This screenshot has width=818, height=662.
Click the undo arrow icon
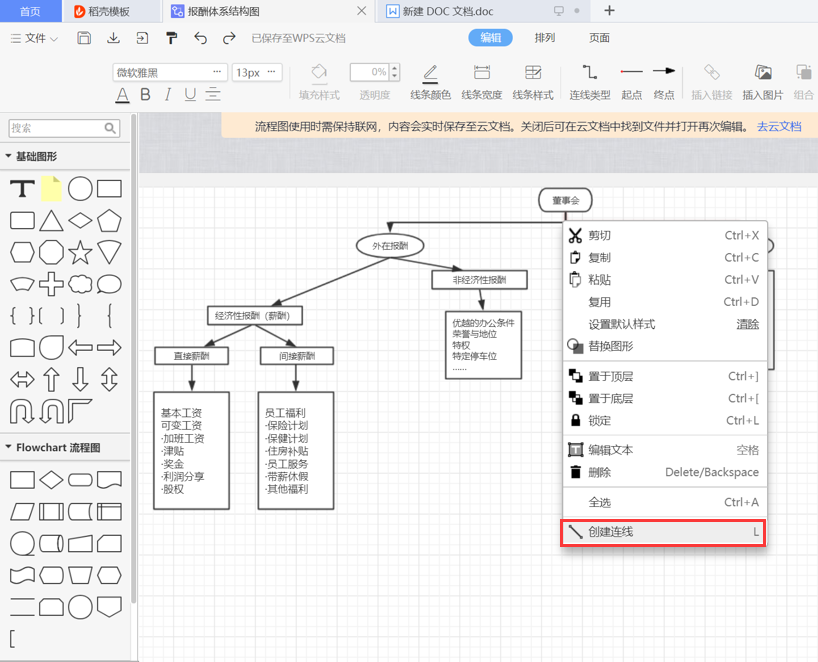200,38
